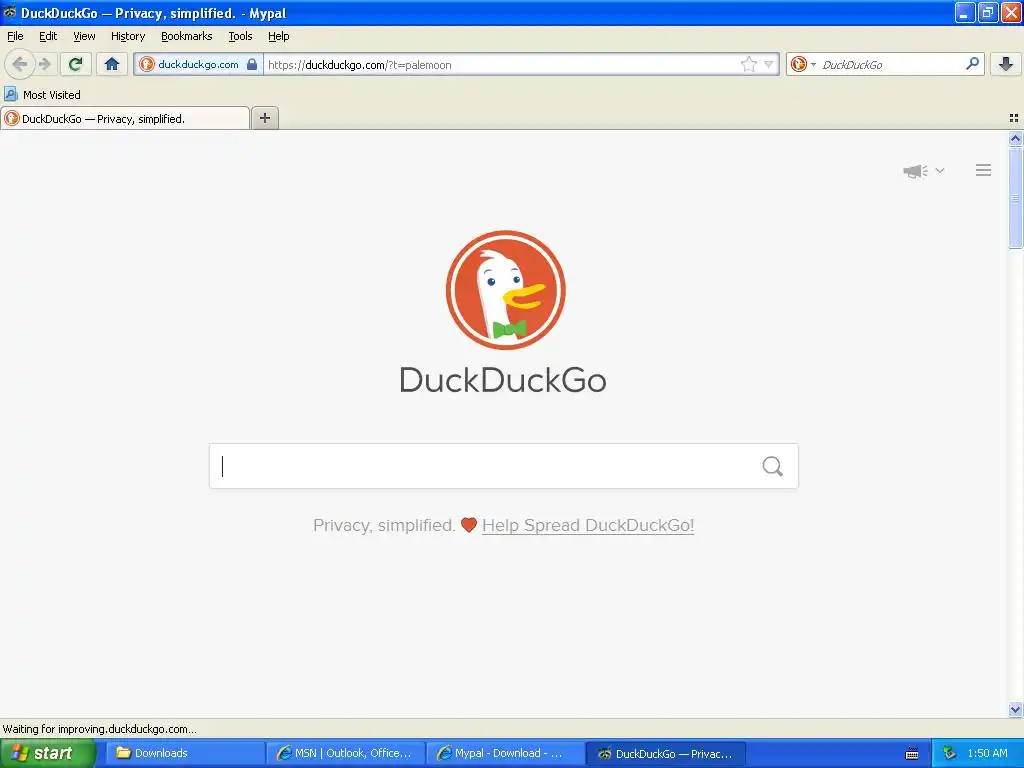Click the padlock security icon in address bar
This screenshot has height=768, width=1024.
(252, 64)
